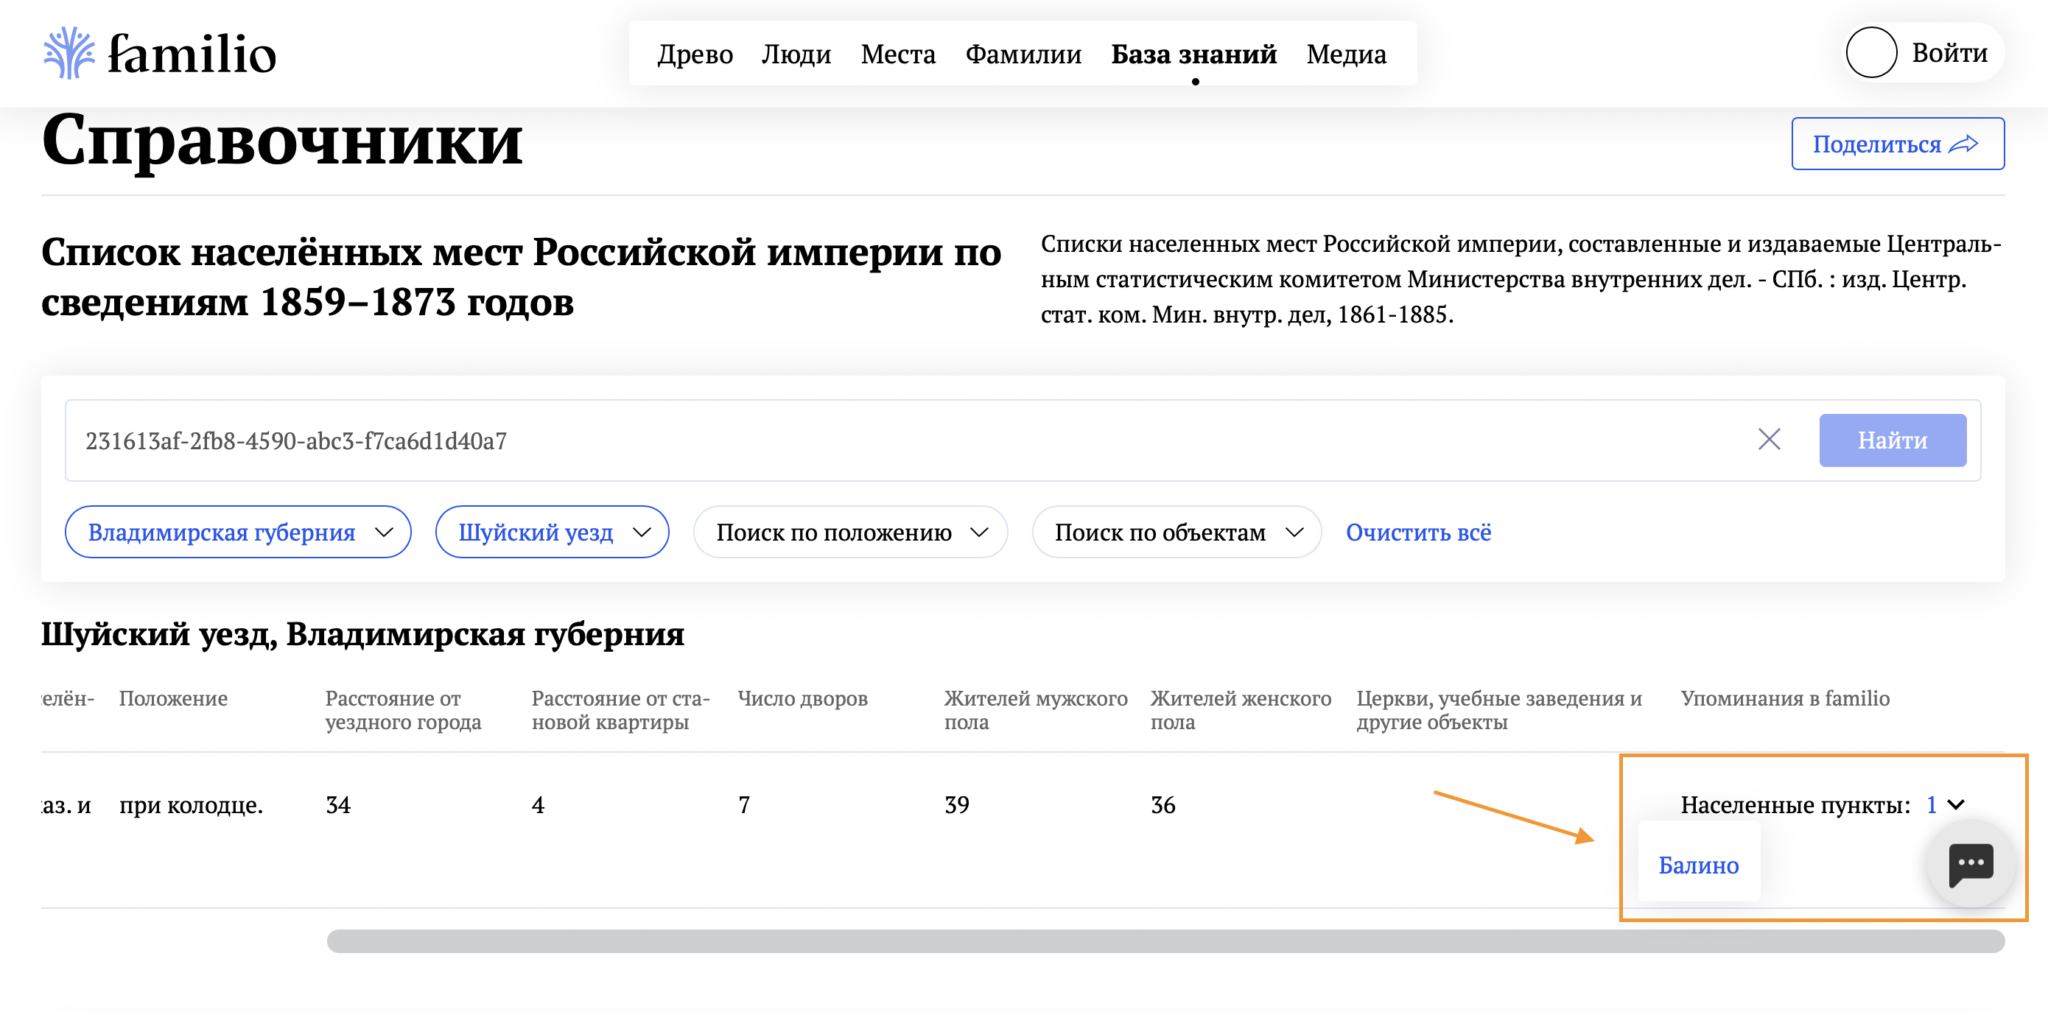This screenshot has height=1012, width=2048.
Task: Click the Населенные пункты count 1
Action: [x=1932, y=805]
